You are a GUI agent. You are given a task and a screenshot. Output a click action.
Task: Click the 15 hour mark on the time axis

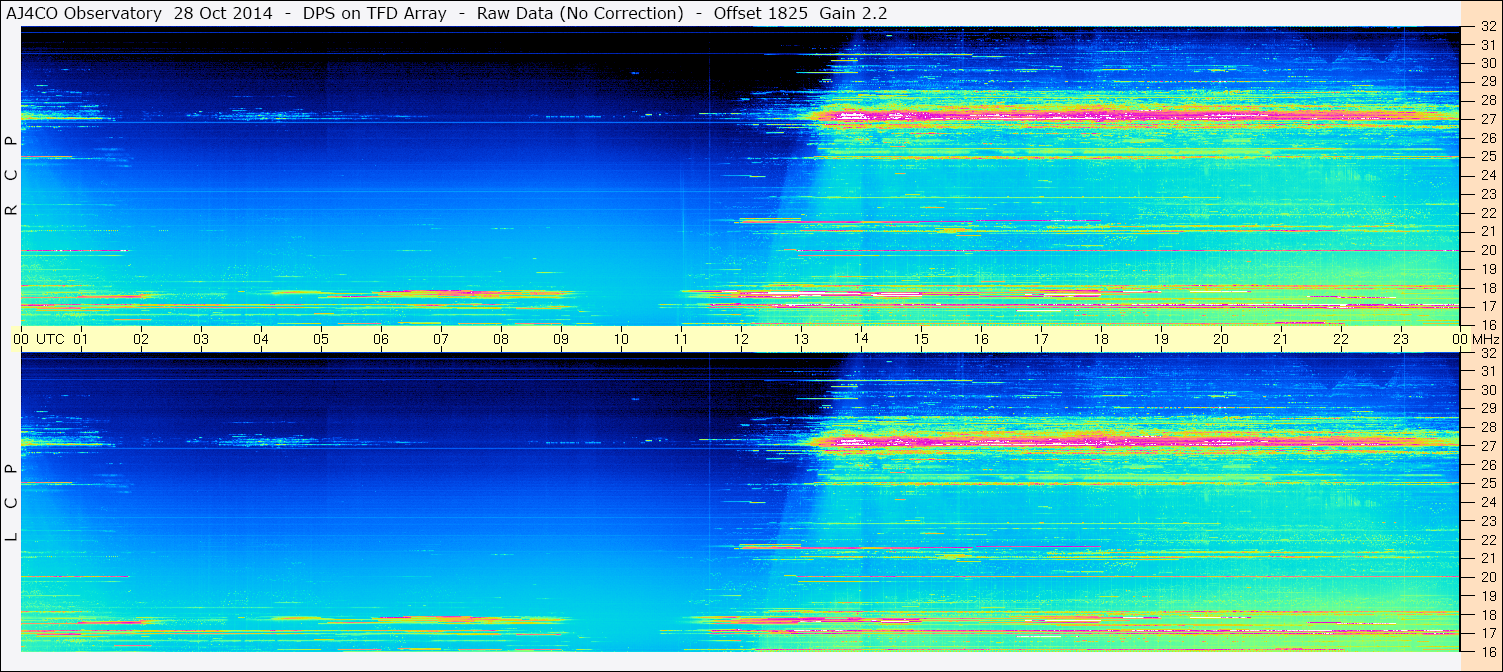[921, 339]
